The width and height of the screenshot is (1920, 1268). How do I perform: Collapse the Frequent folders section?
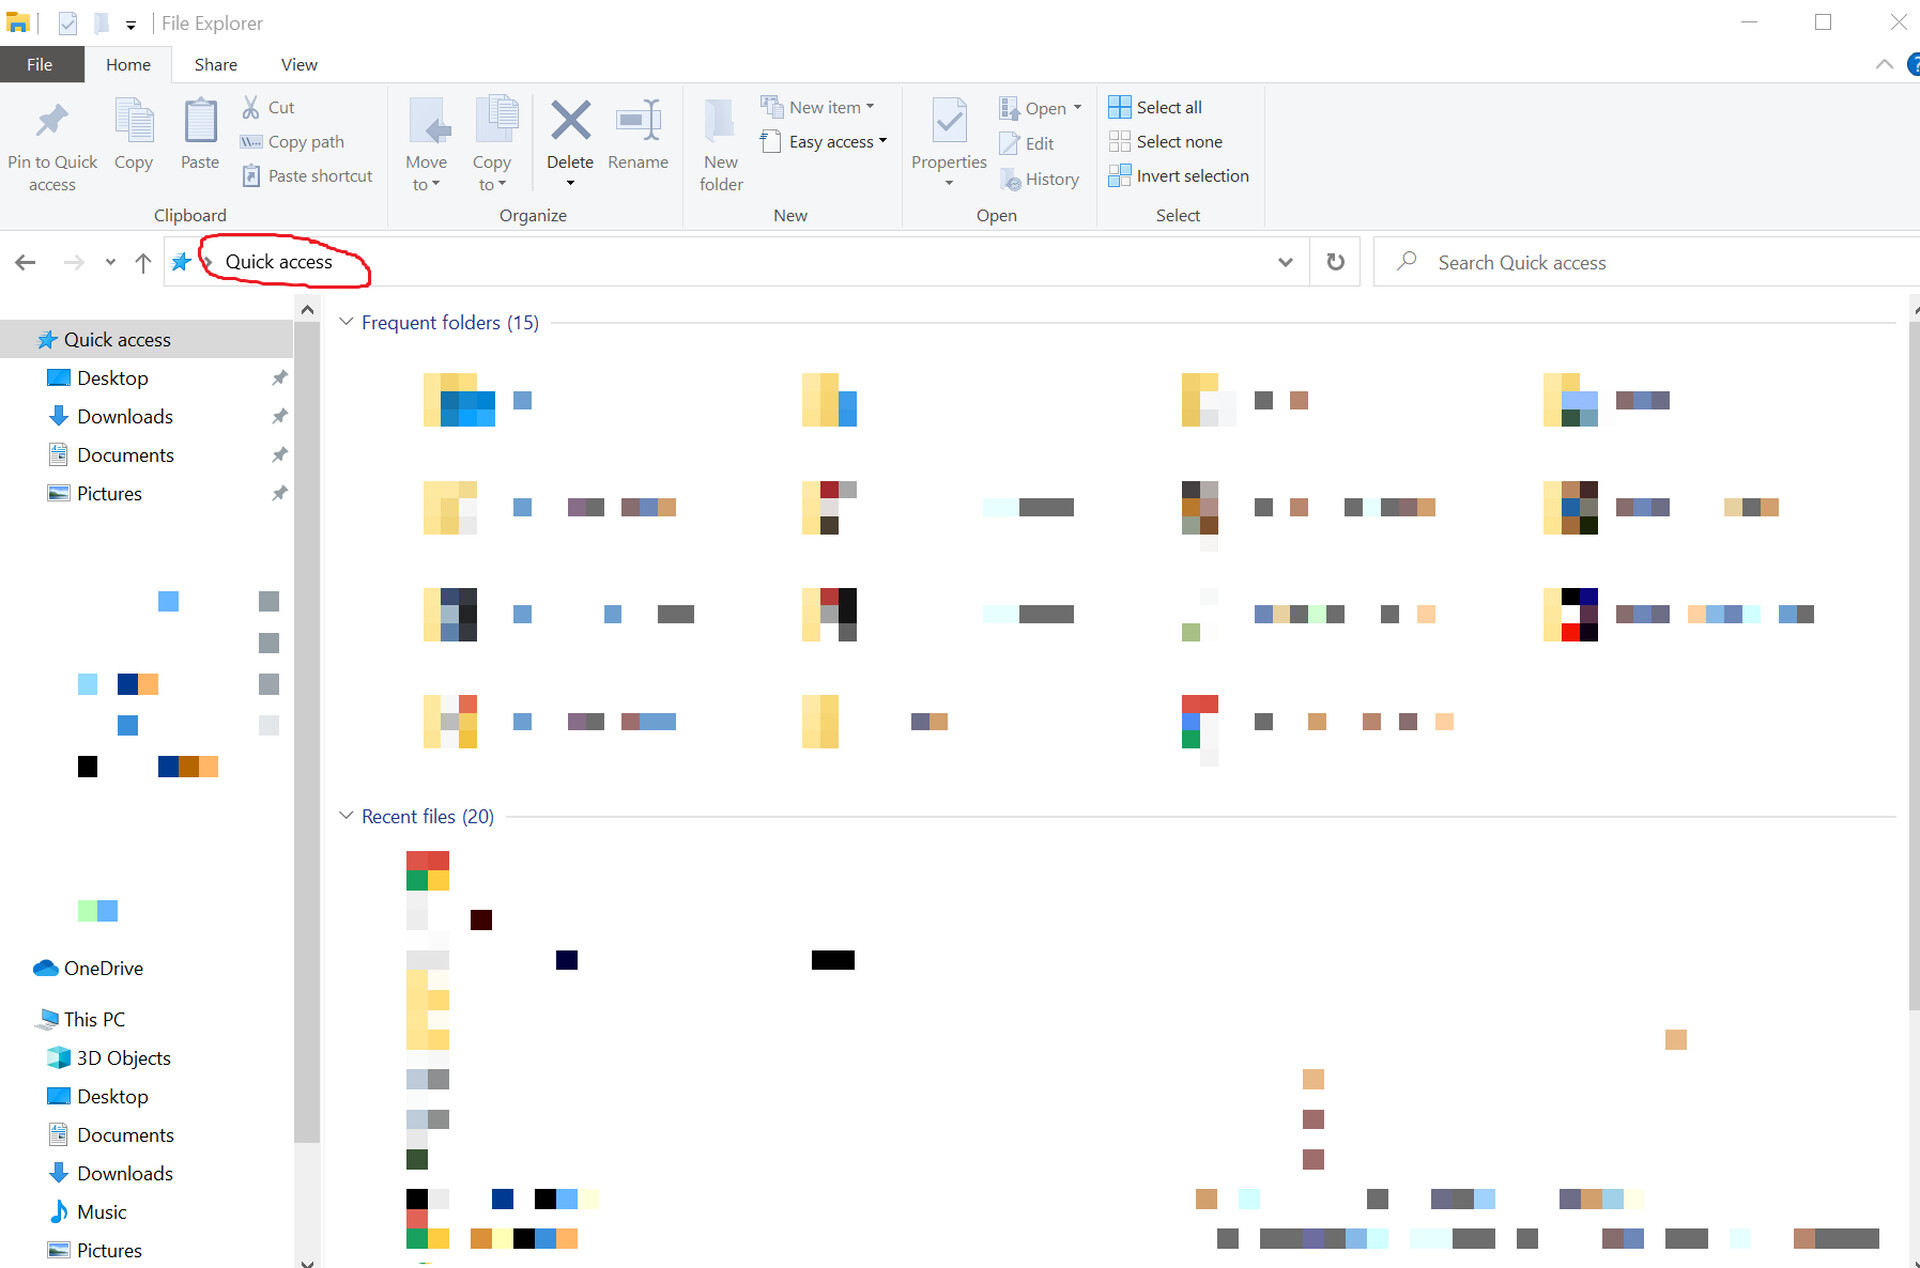coord(346,322)
